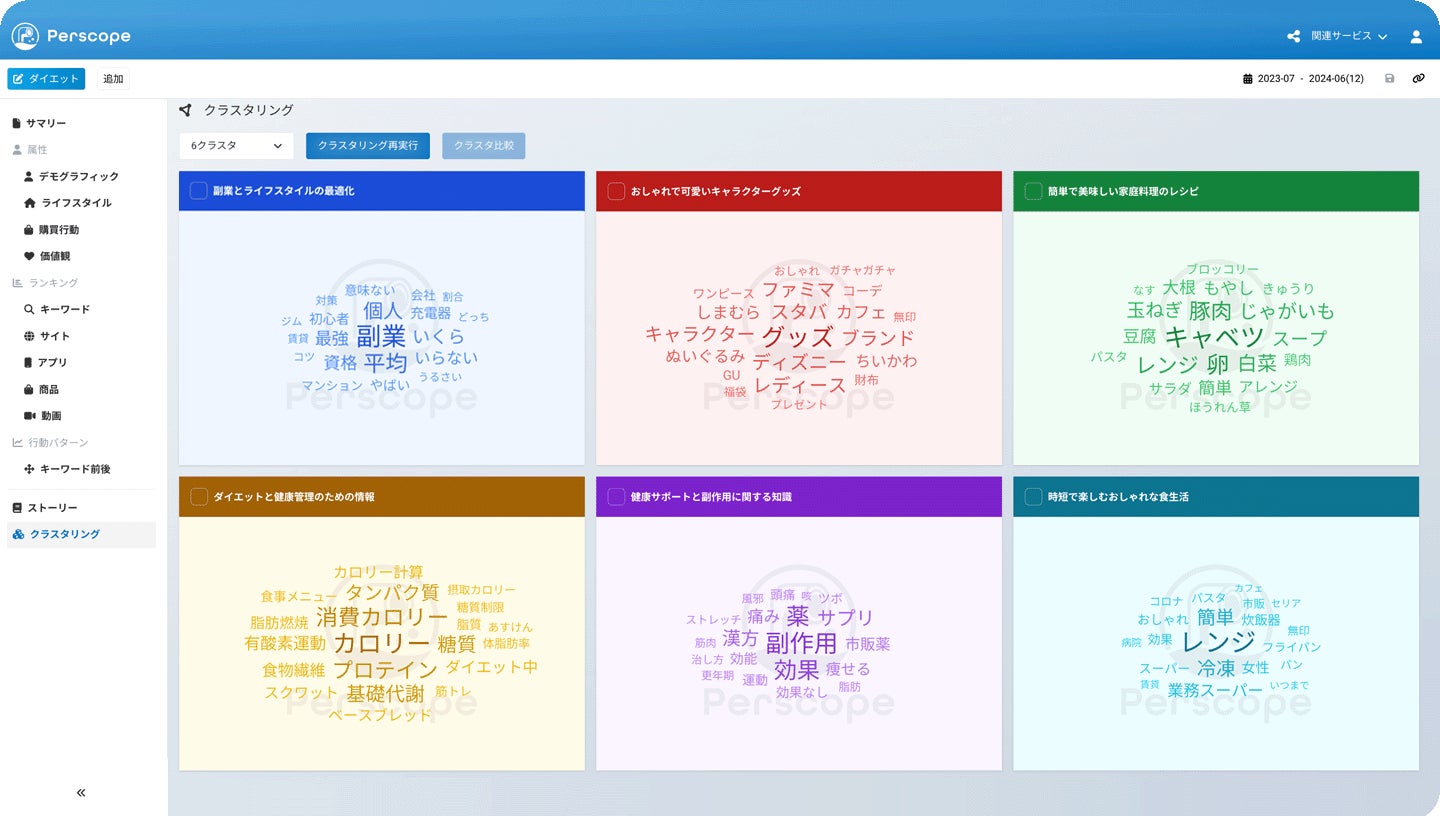Click the word 副業 in the blue cloud
The width and height of the screenshot is (1440, 816).
pyautogui.click(x=381, y=336)
